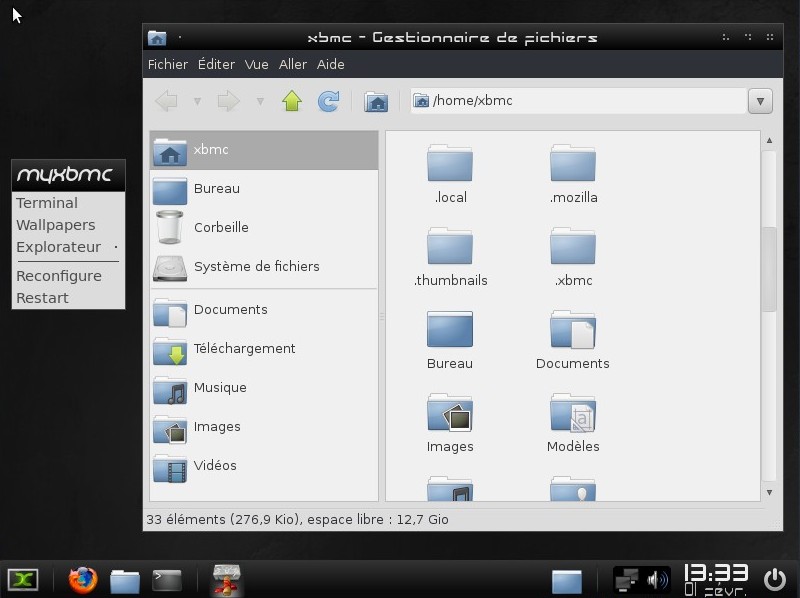The image size is (800, 598).
Task: Edit the /home/xbmc location field
Action: click(578, 101)
